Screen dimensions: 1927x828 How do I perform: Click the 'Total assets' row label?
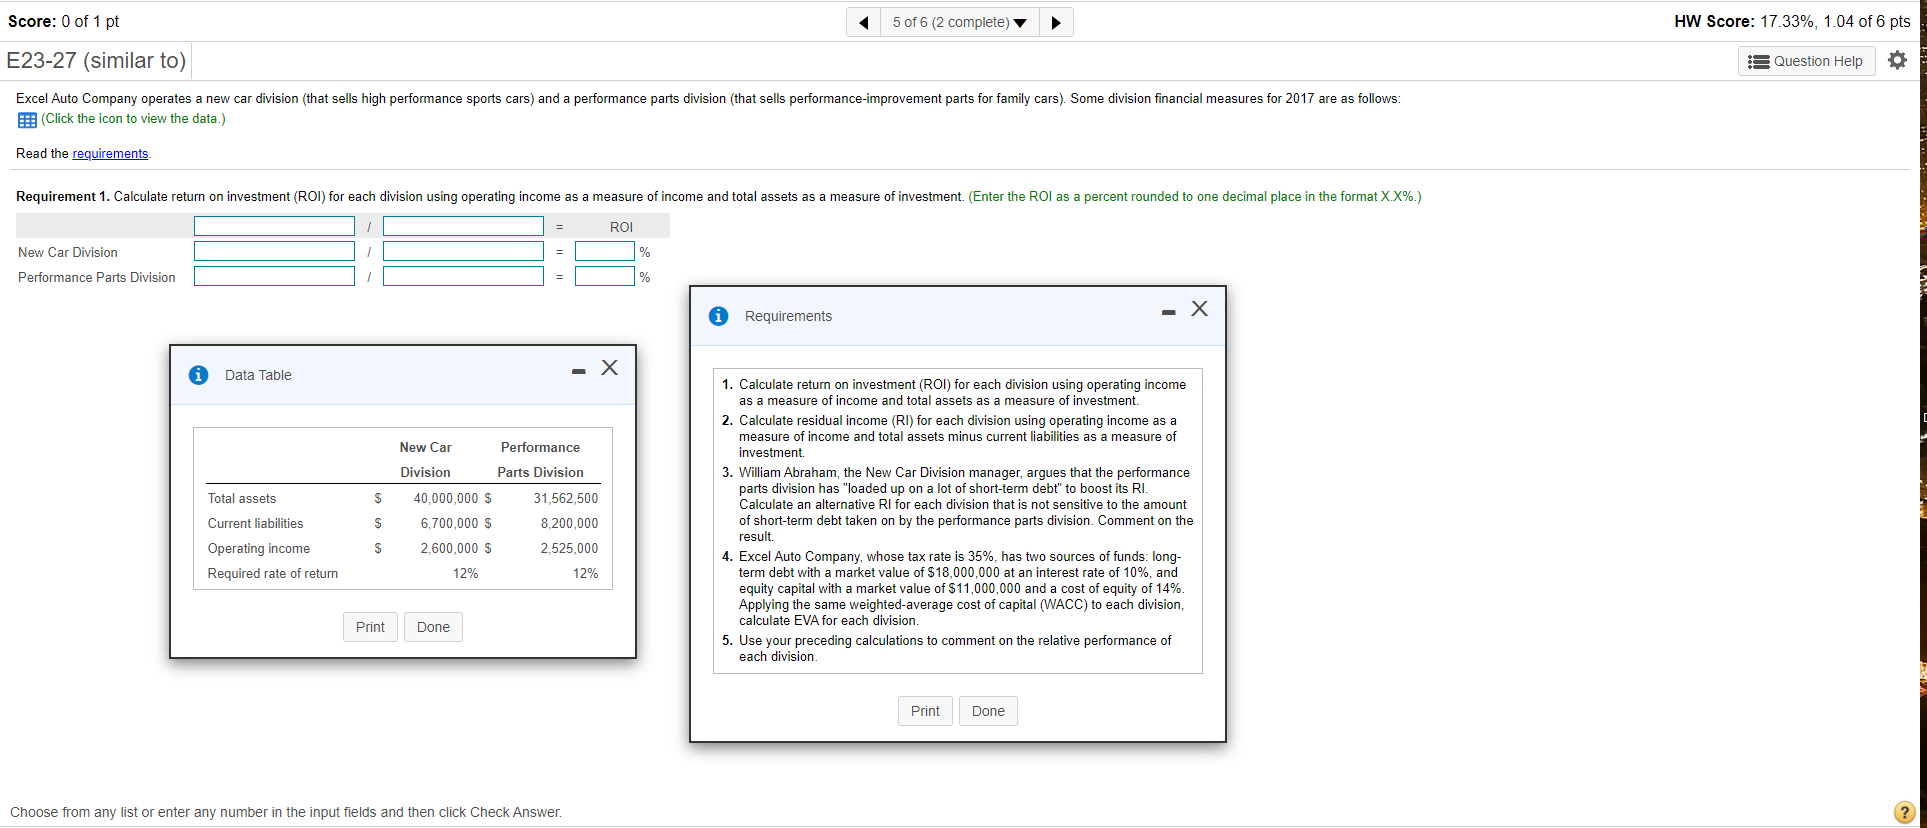242,499
